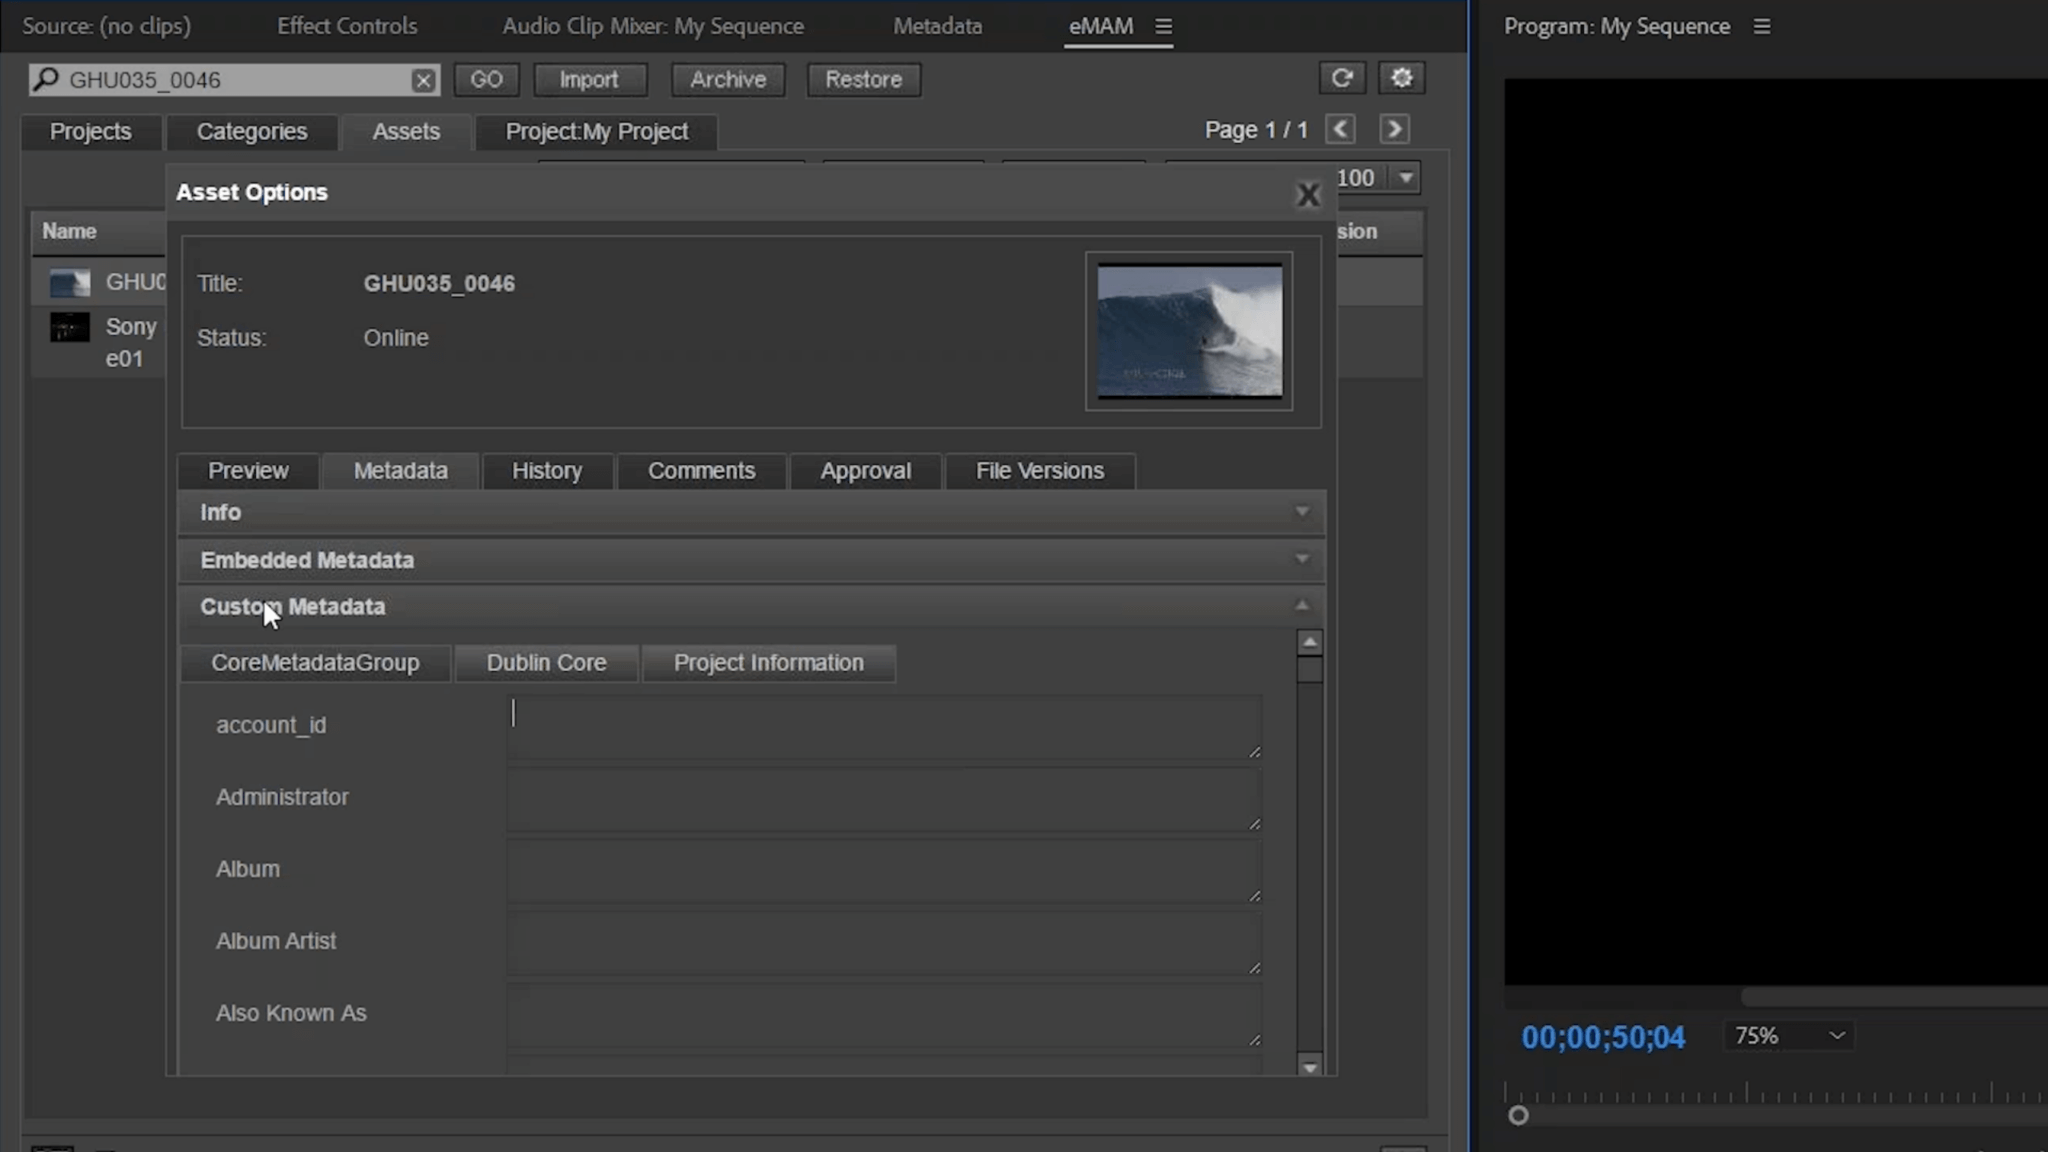Clear the search field with X icon
The height and width of the screenshot is (1152, 2048).
pyautogui.click(x=423, y=80)
